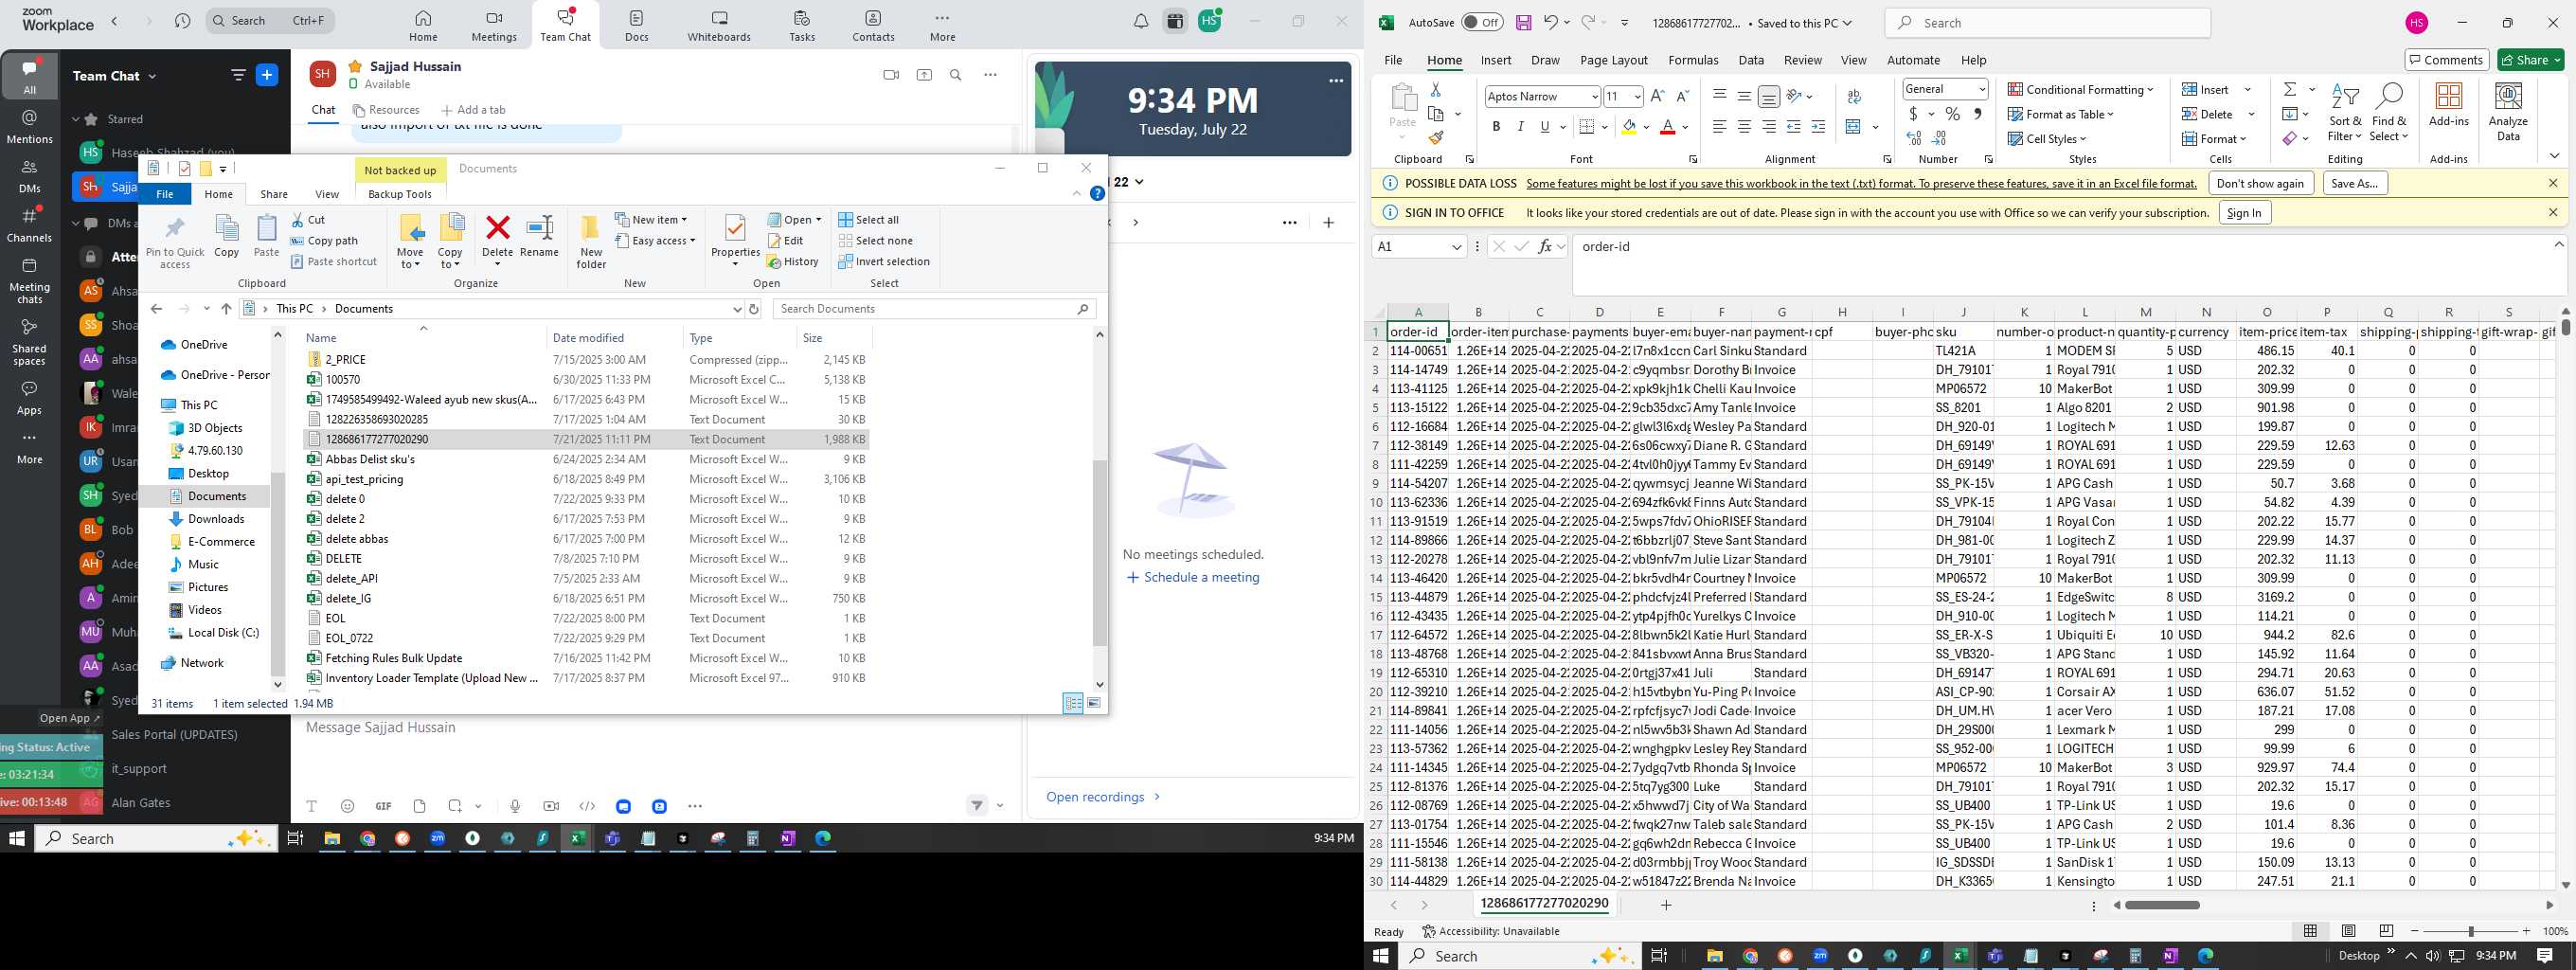
Task: Open Excel font name dropdown Aptos Narrow
Action: pyautogui.click(x=1594, y=97)
